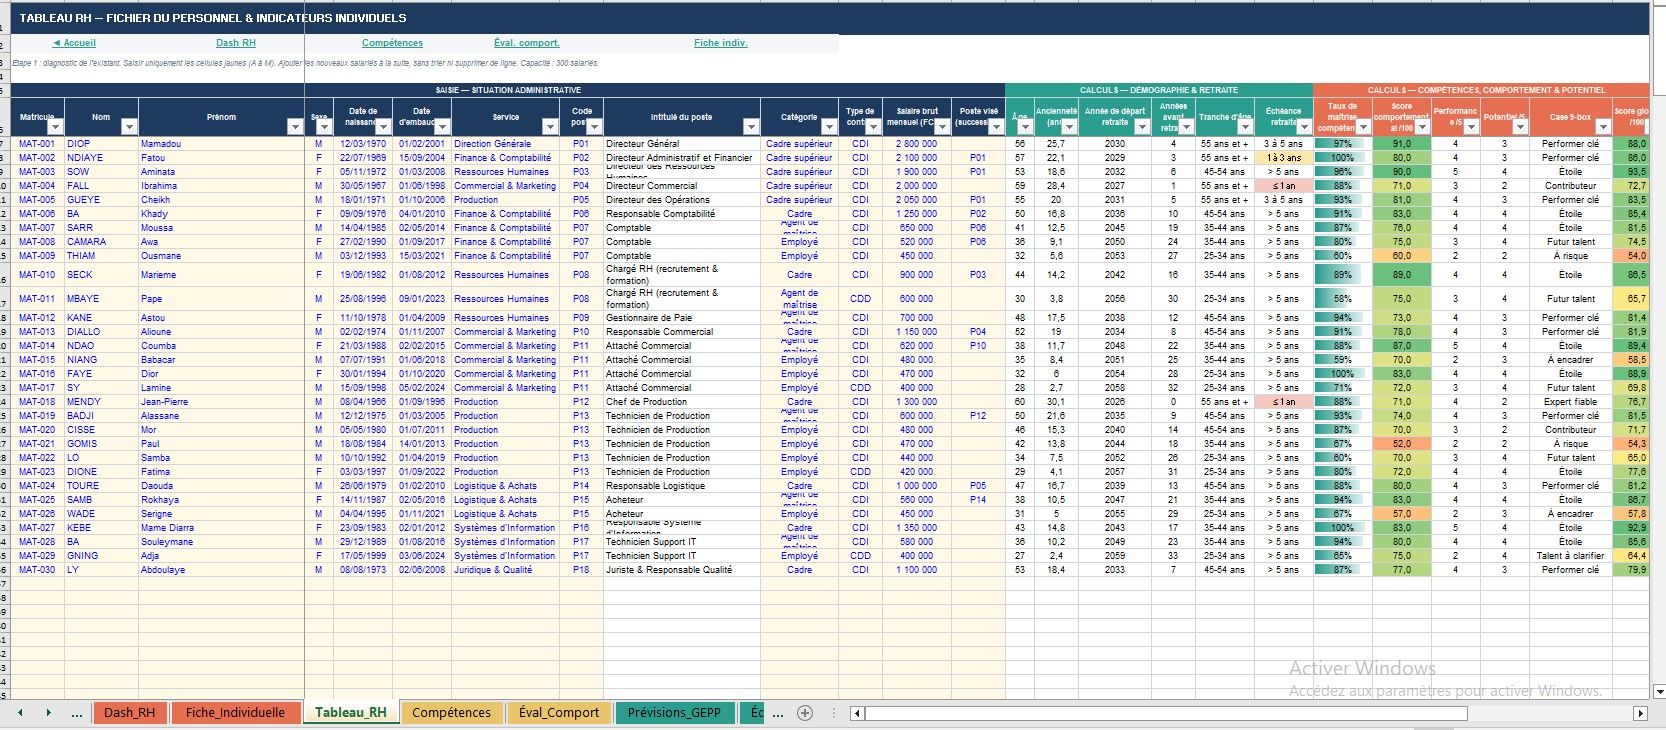This screenshot has width=1666, height=730.
Task: Click the horizontal scrollbar thumb
Action: point(1165,713)
